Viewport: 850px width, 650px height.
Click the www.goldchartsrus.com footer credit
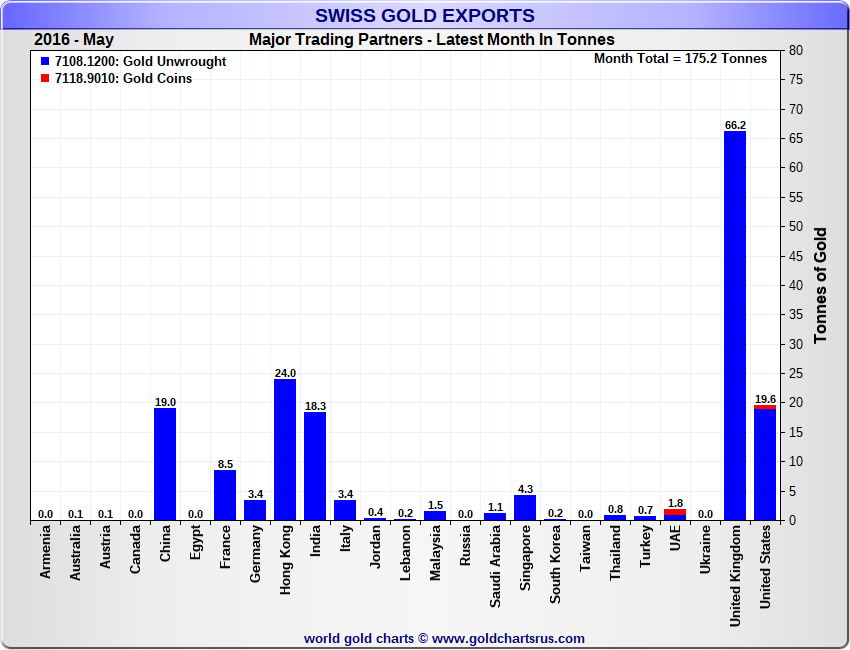pos(444,639)
